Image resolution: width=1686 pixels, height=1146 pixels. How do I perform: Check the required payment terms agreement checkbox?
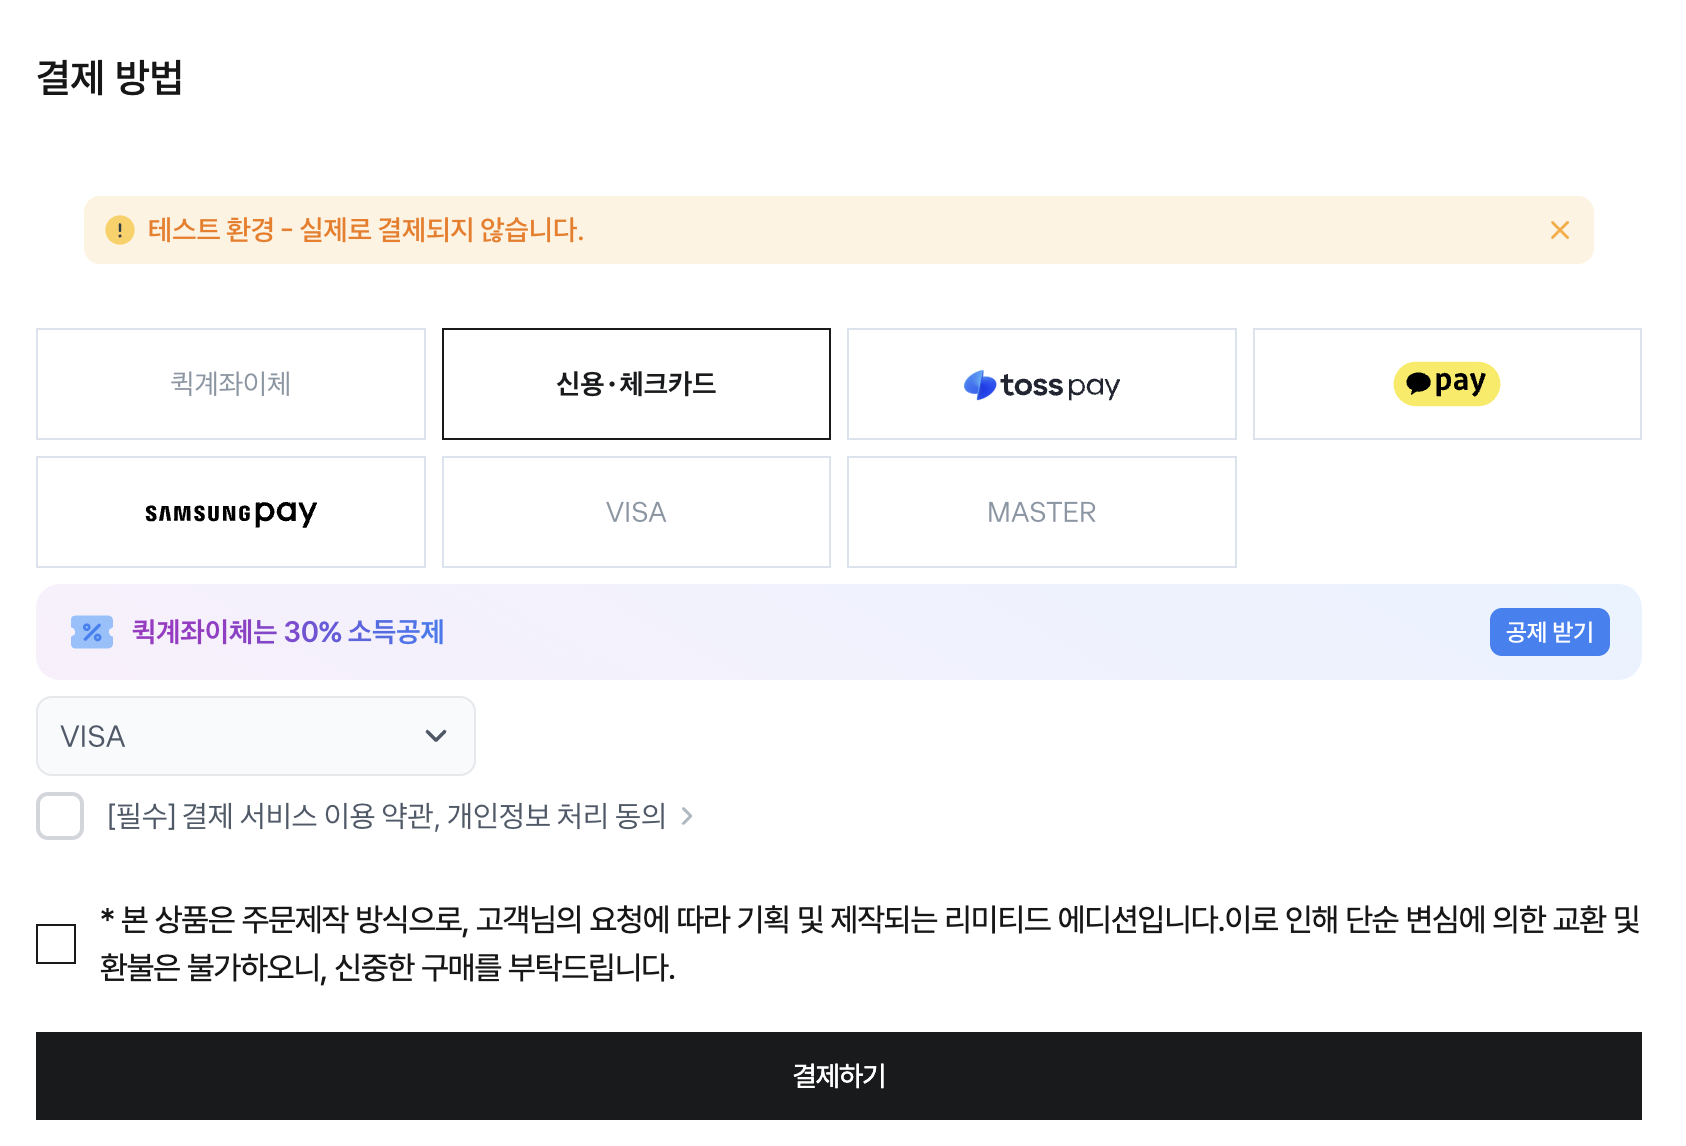pyautogui.click(x=60, y=816)
